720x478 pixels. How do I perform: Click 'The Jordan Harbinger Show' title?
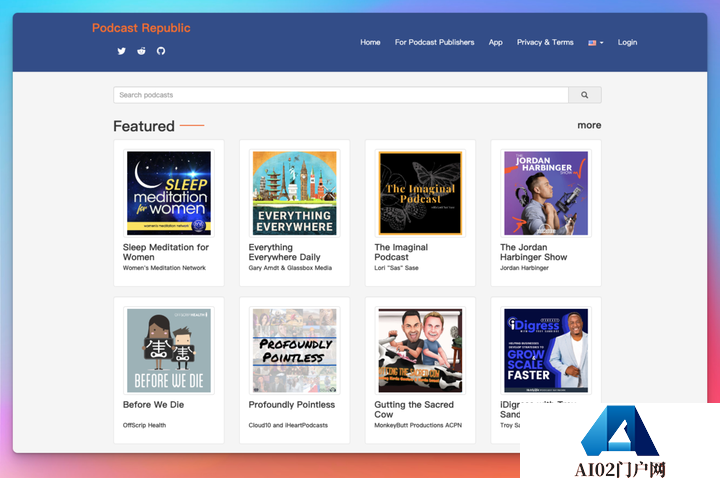(534, 252)
